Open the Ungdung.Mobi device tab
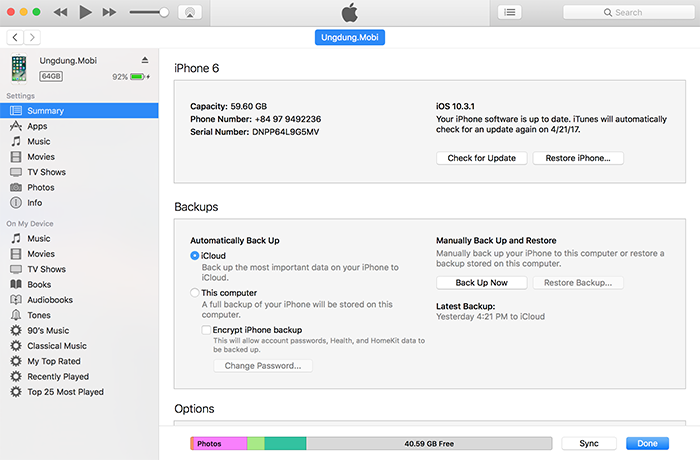This screenshot has height=460, width=700. tap(350, 38)
